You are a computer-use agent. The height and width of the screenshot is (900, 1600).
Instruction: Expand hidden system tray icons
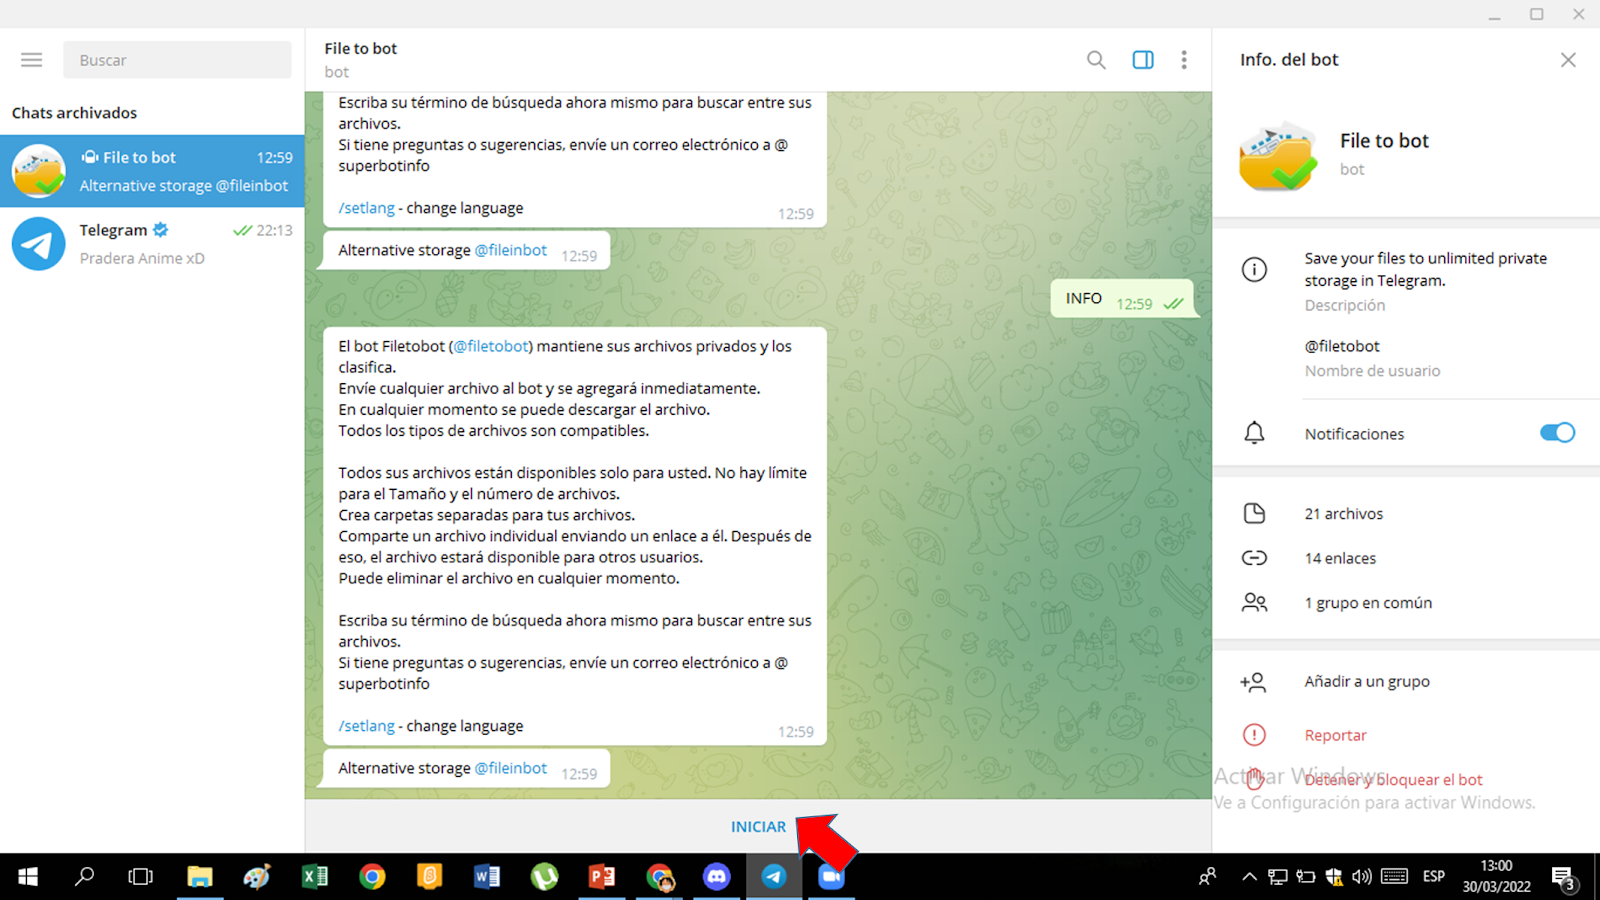point(1249,877)
